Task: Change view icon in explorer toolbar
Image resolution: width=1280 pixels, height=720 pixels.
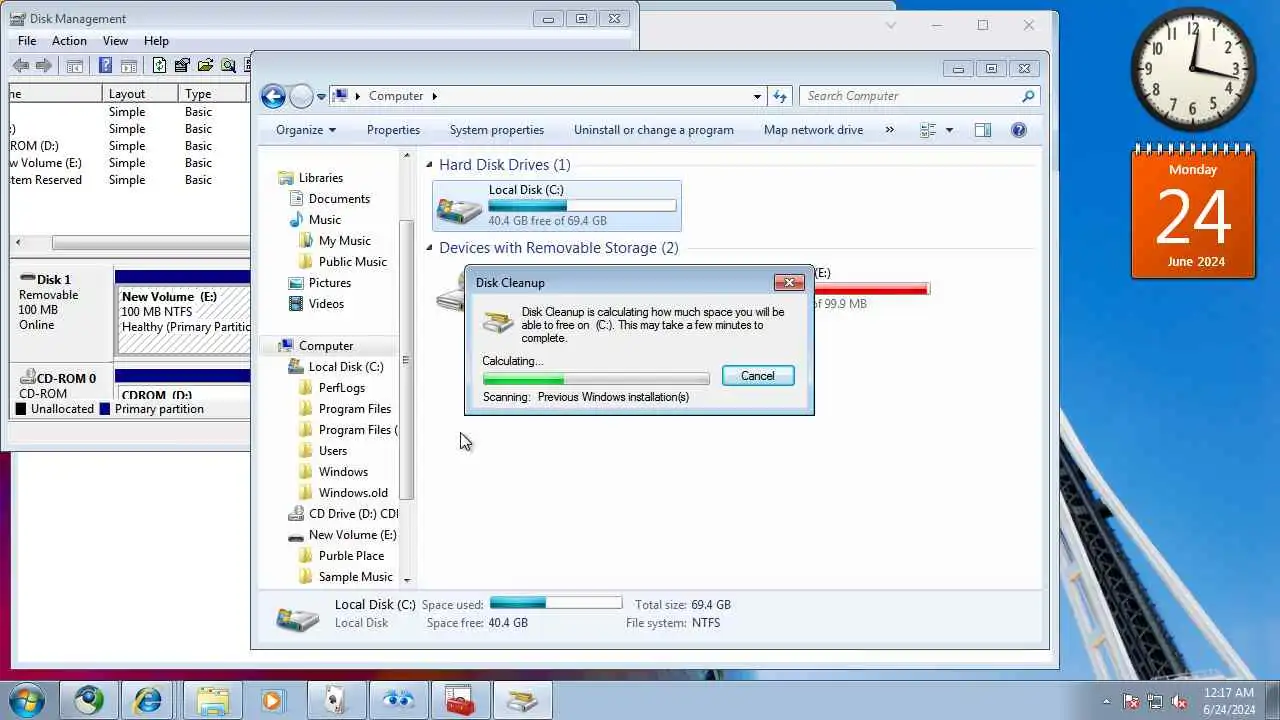Action: (x=928, y=130)
